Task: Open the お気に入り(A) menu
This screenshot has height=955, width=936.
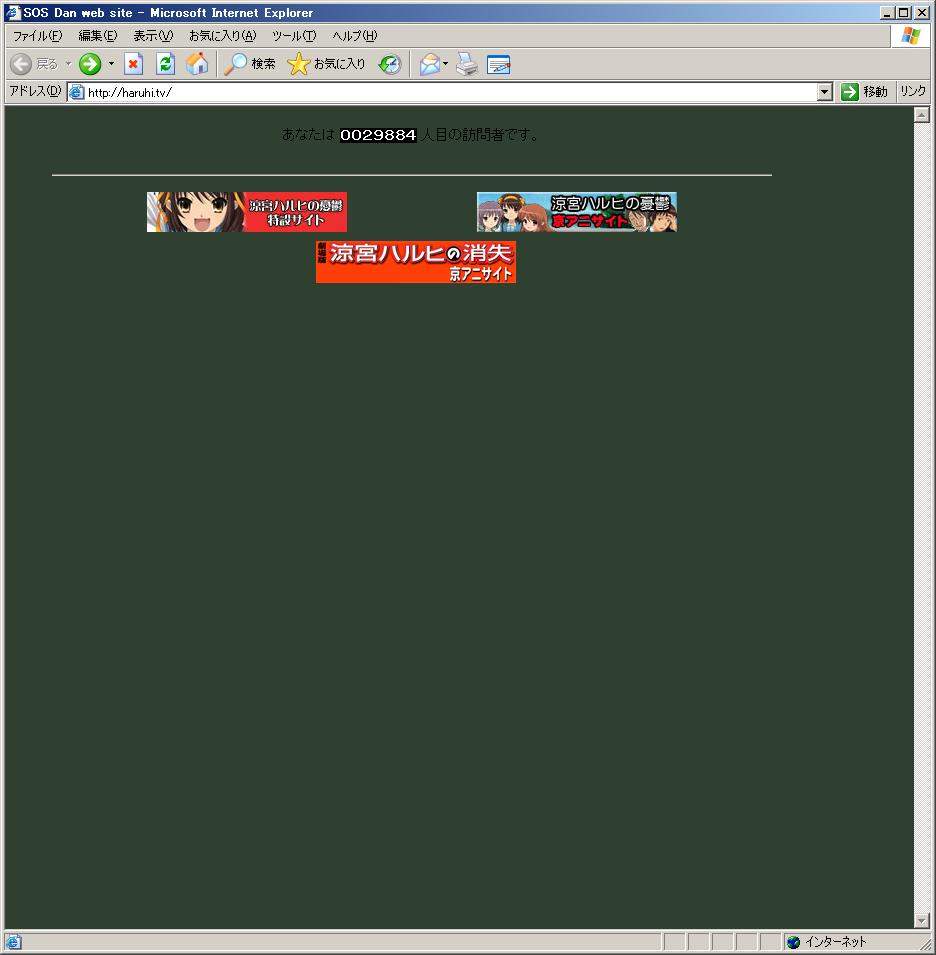Action: (222, 36)
